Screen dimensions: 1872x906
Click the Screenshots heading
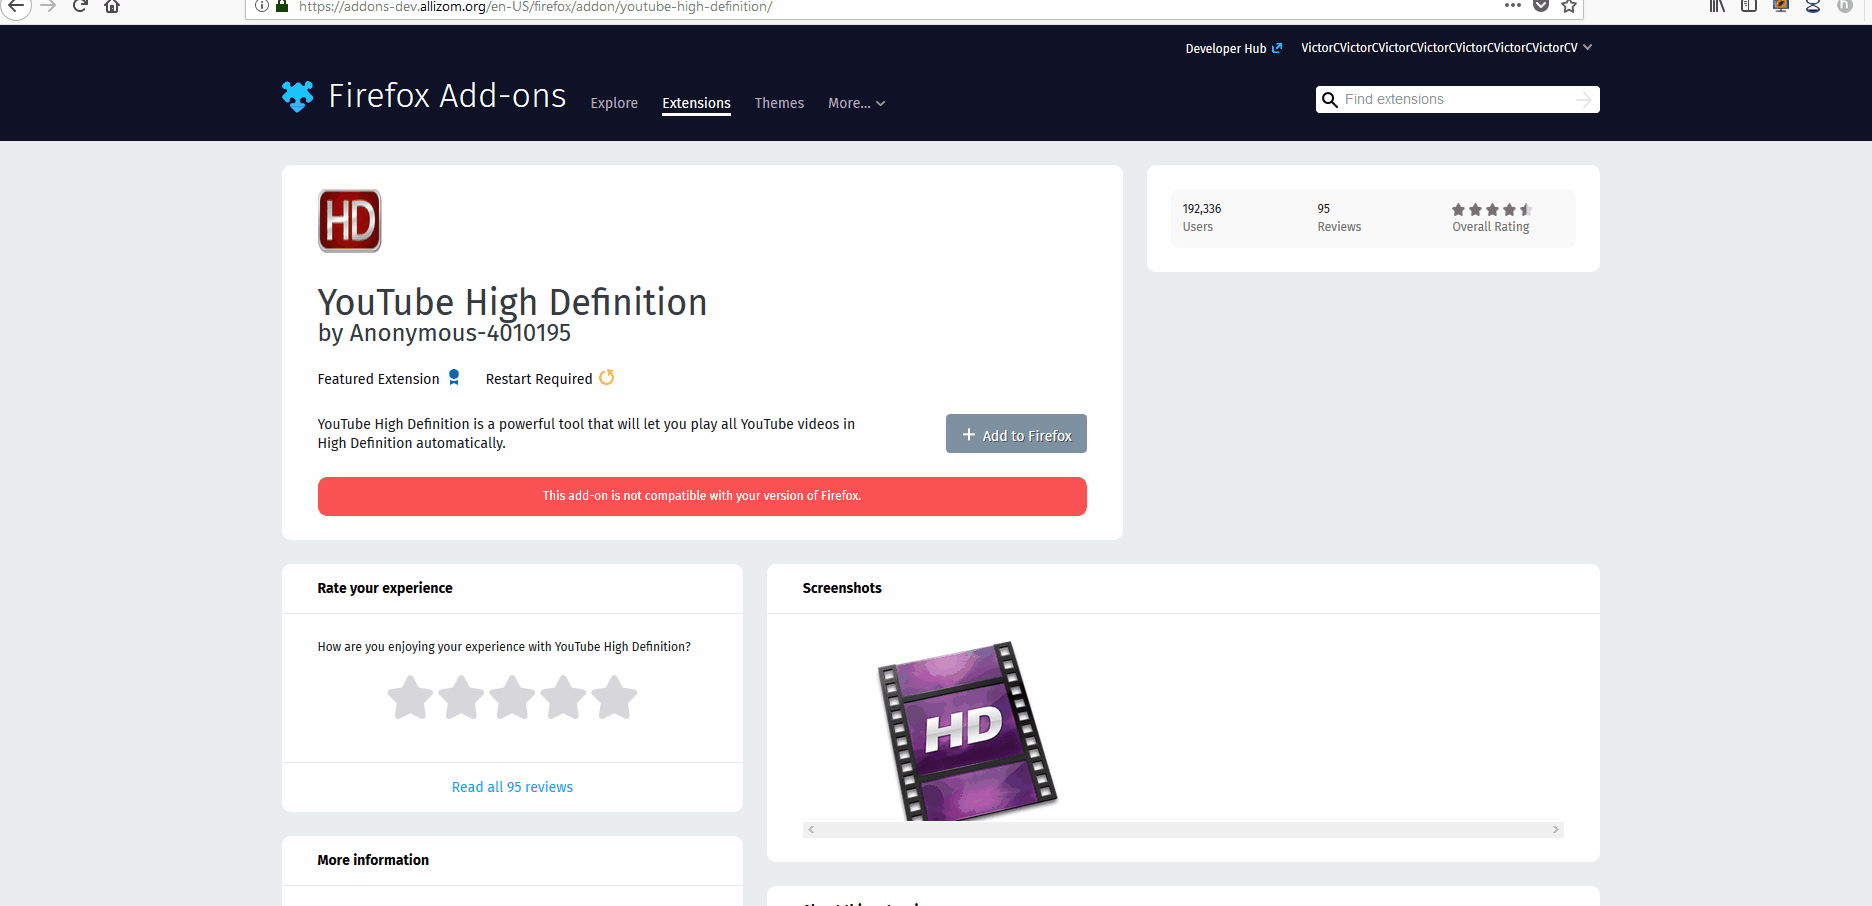tap(842, 588)
